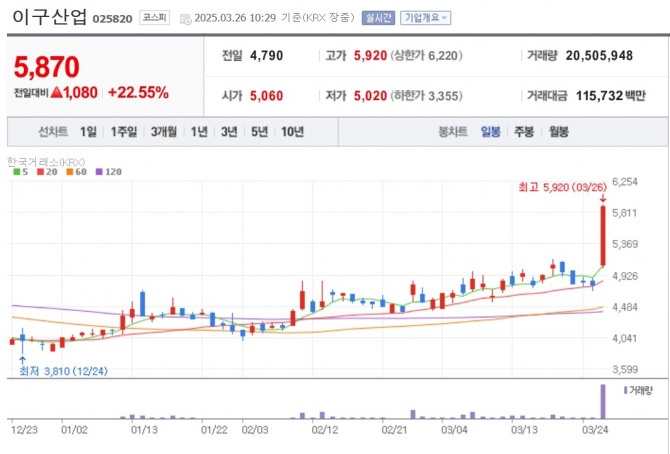The image size is (670, 454).
Task: Open the 기업개요 dropdown
Action: pyautogui.click(x=426, y=18)
